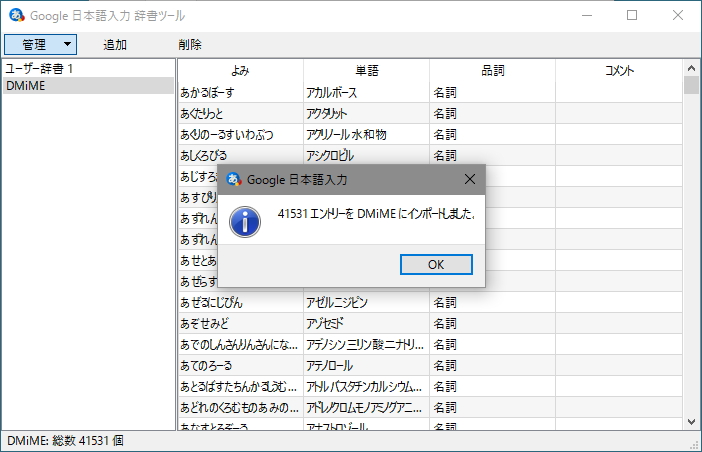Screen dimensions: 702x452
Task: Close the 辞書ツール main window
Action: coord(678,15)
